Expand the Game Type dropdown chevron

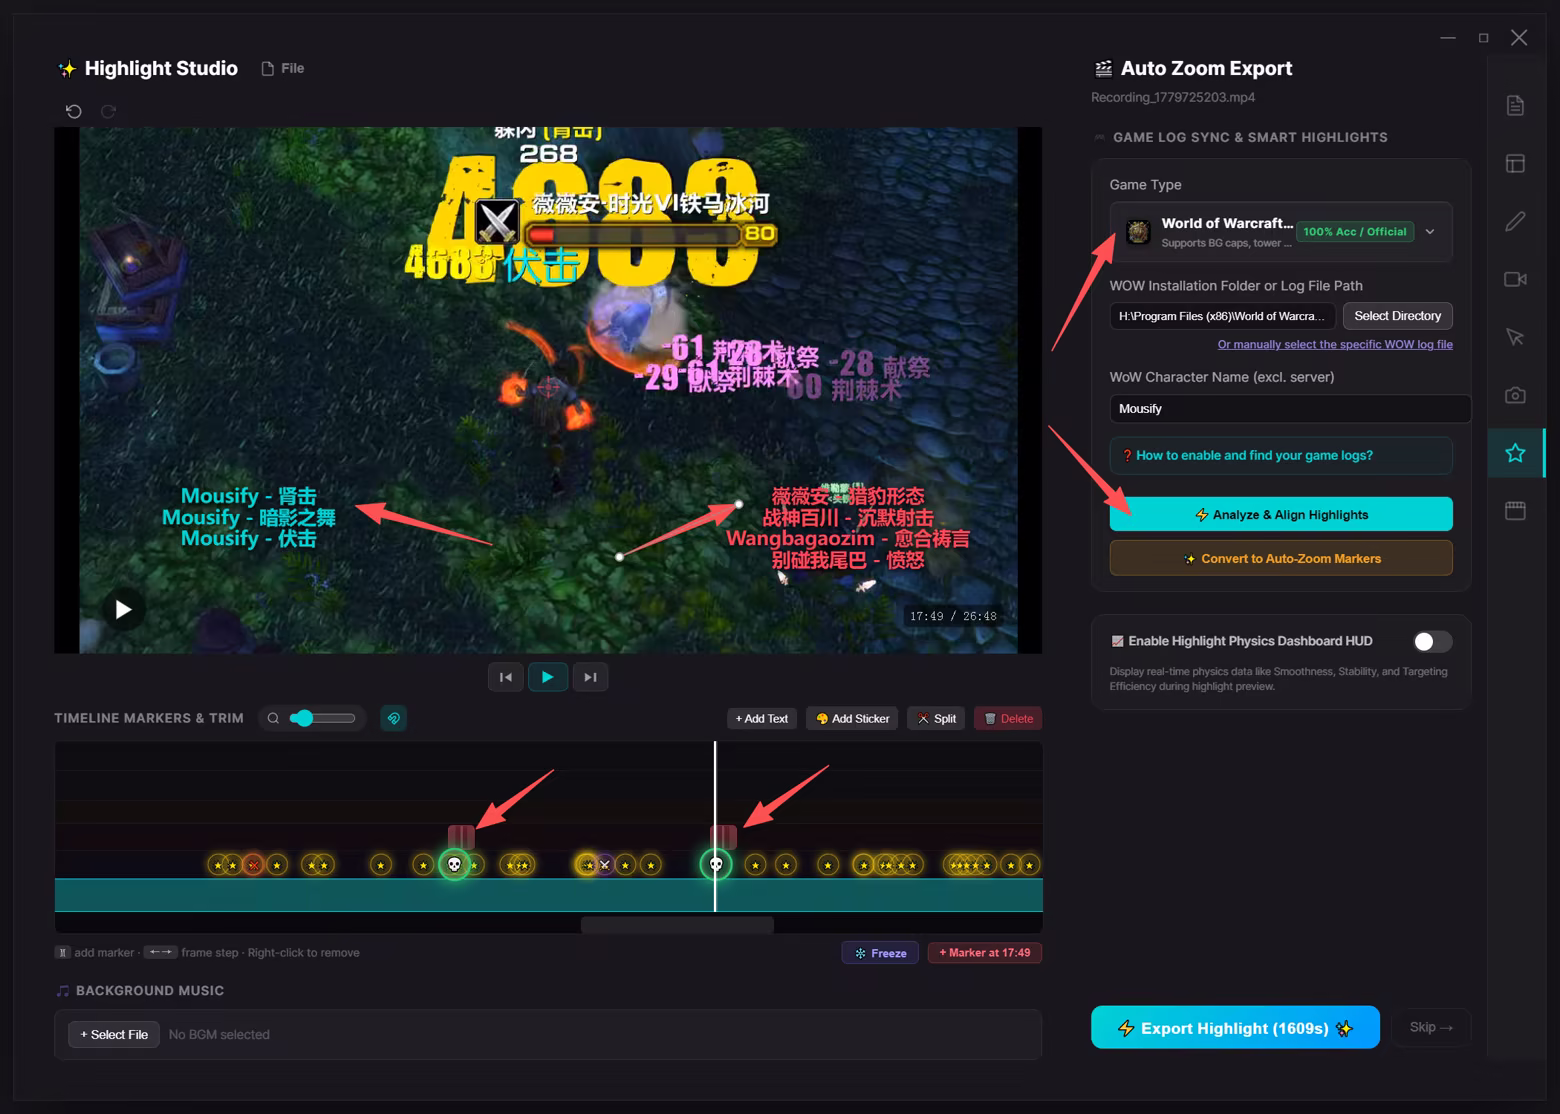(1430, 232)
